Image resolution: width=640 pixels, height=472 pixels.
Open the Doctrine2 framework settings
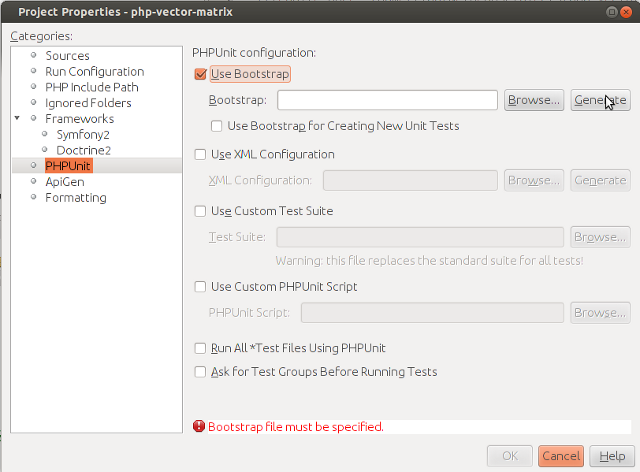[84, 150]
